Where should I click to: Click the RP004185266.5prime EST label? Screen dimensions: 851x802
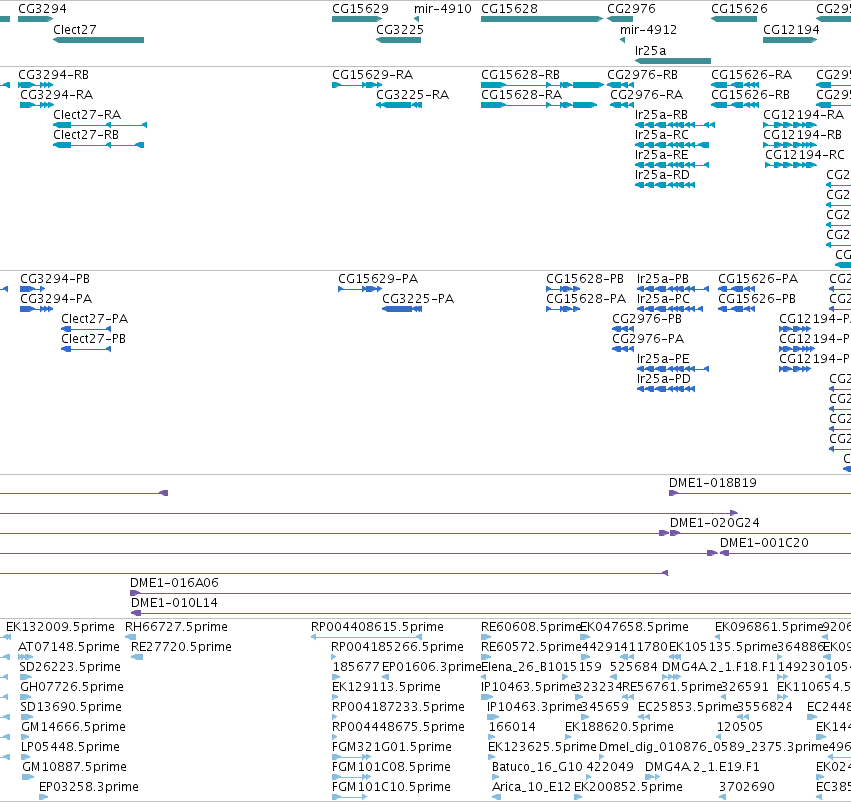pos(397,647)
